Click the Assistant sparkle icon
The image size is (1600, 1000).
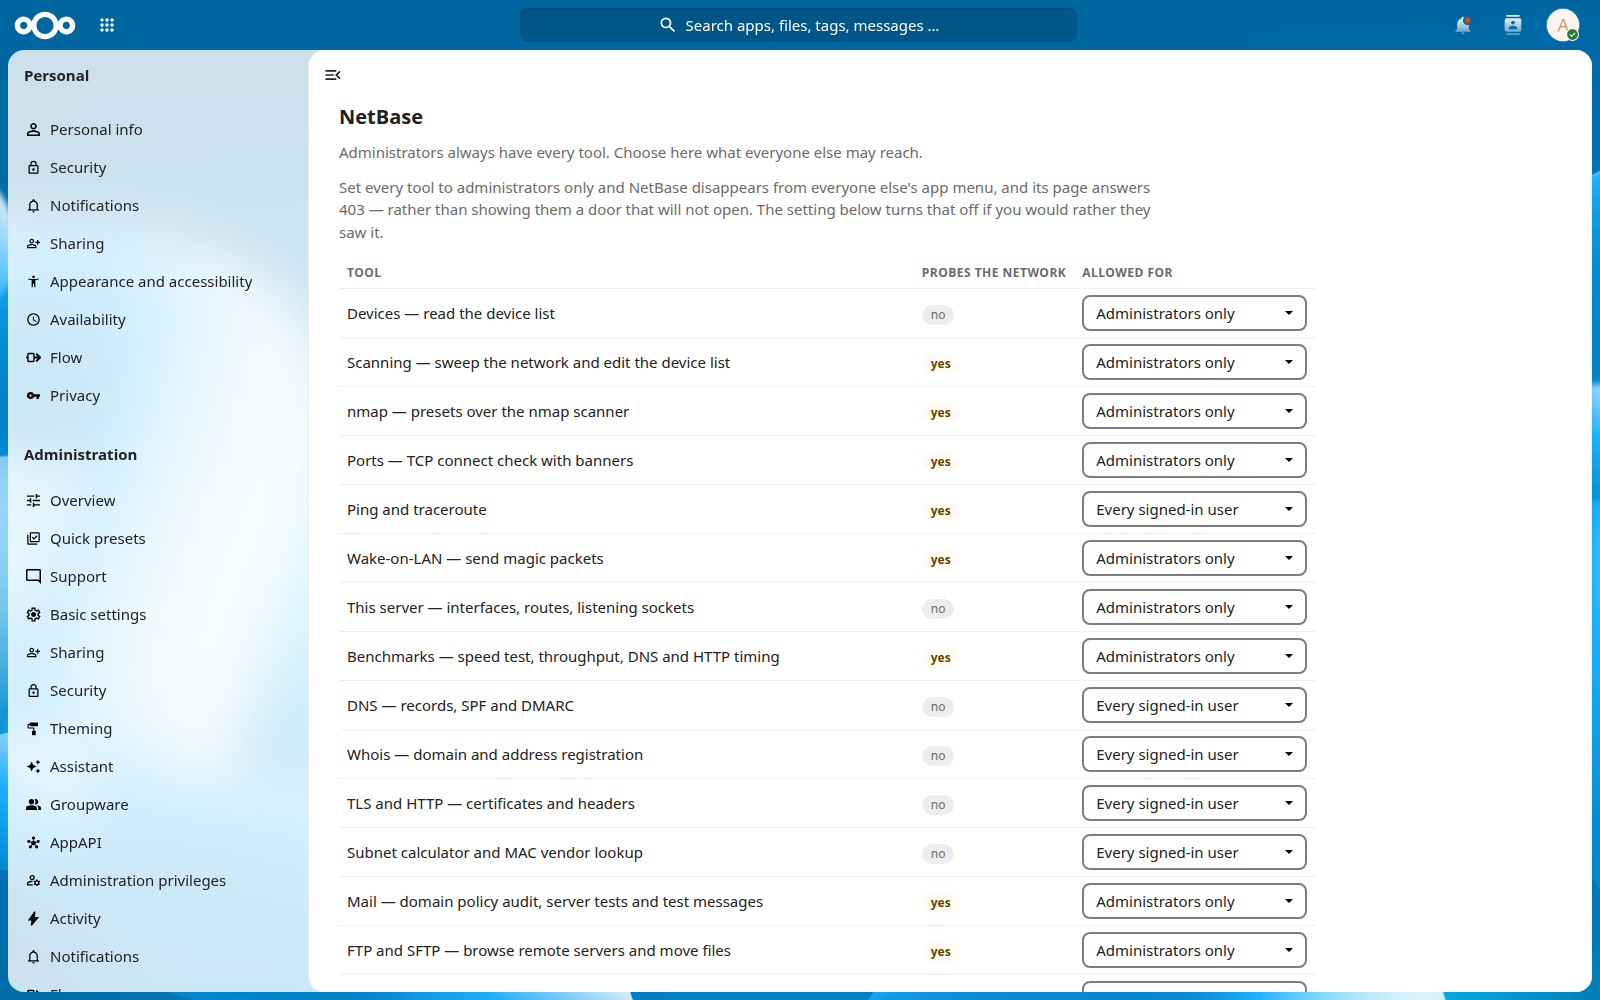point(34,767)
